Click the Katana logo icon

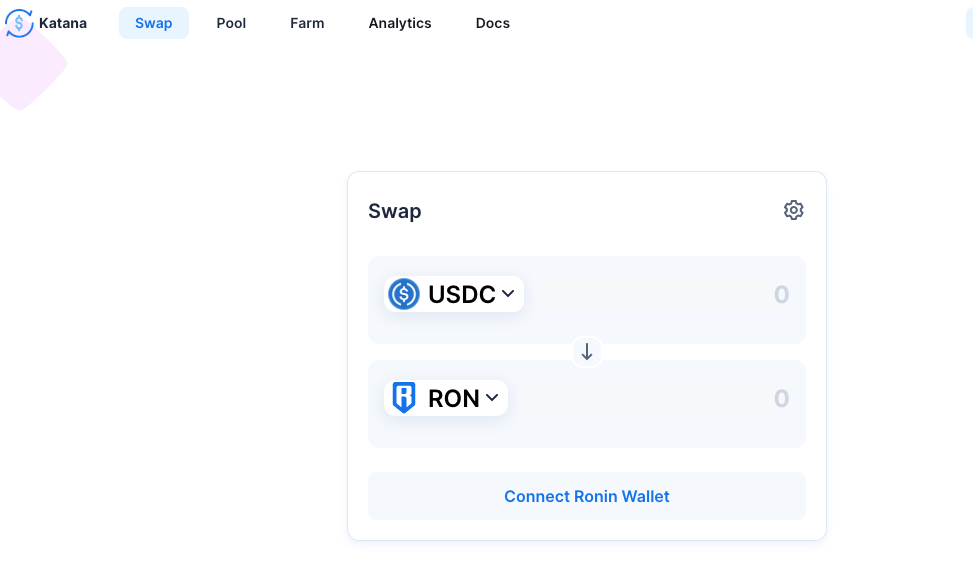pos(19,23)
